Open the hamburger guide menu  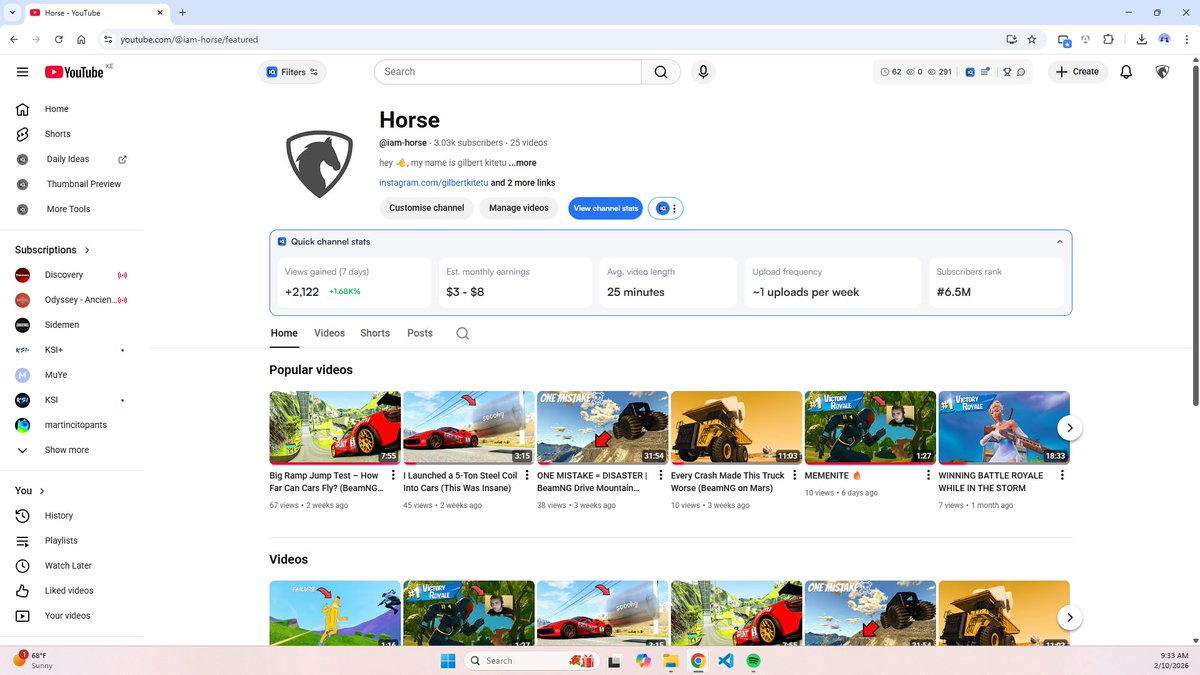(x=22, y=72)
